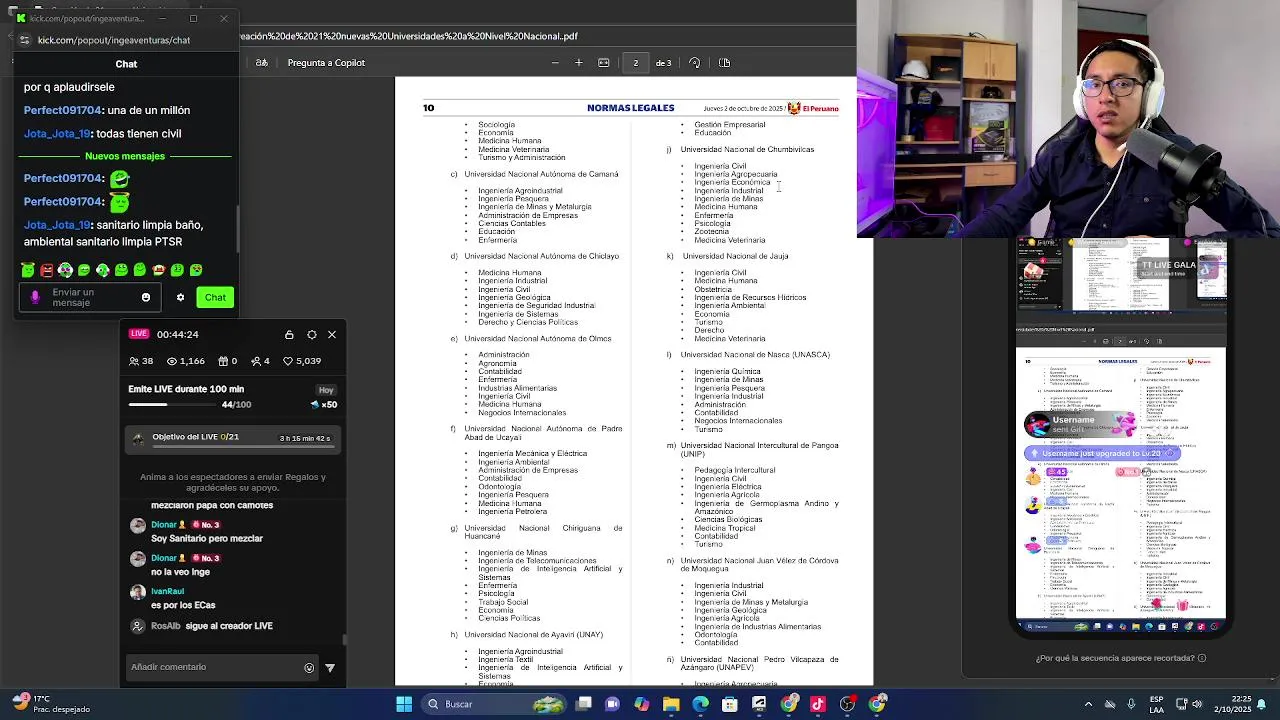Viewport: 1280px width, 720px height.
Task: Click Perfect091704 on 'una de un millón'
Action: click(x=62, y=110)
